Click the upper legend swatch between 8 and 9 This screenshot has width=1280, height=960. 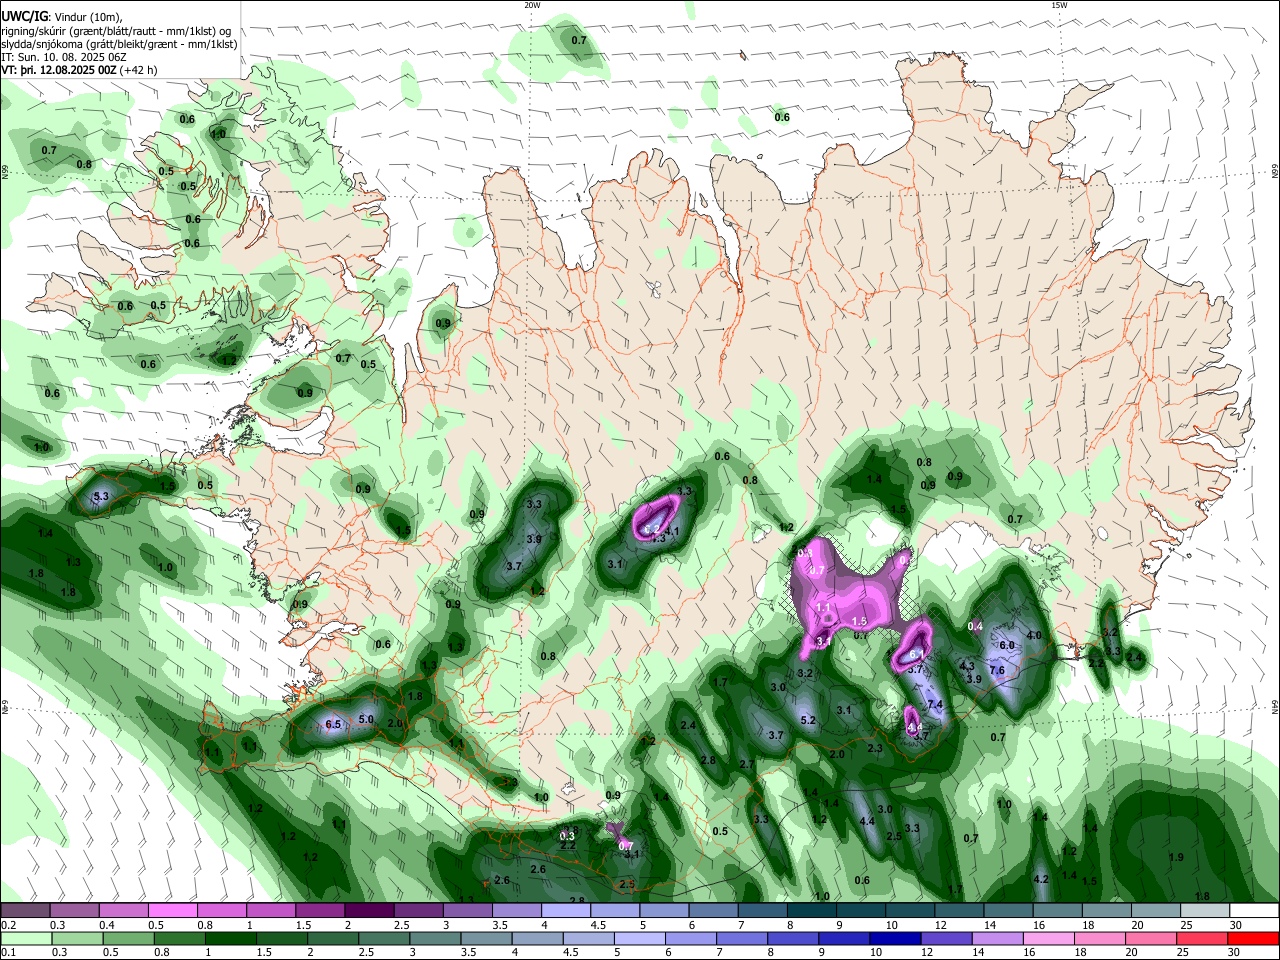pos(812,911)
